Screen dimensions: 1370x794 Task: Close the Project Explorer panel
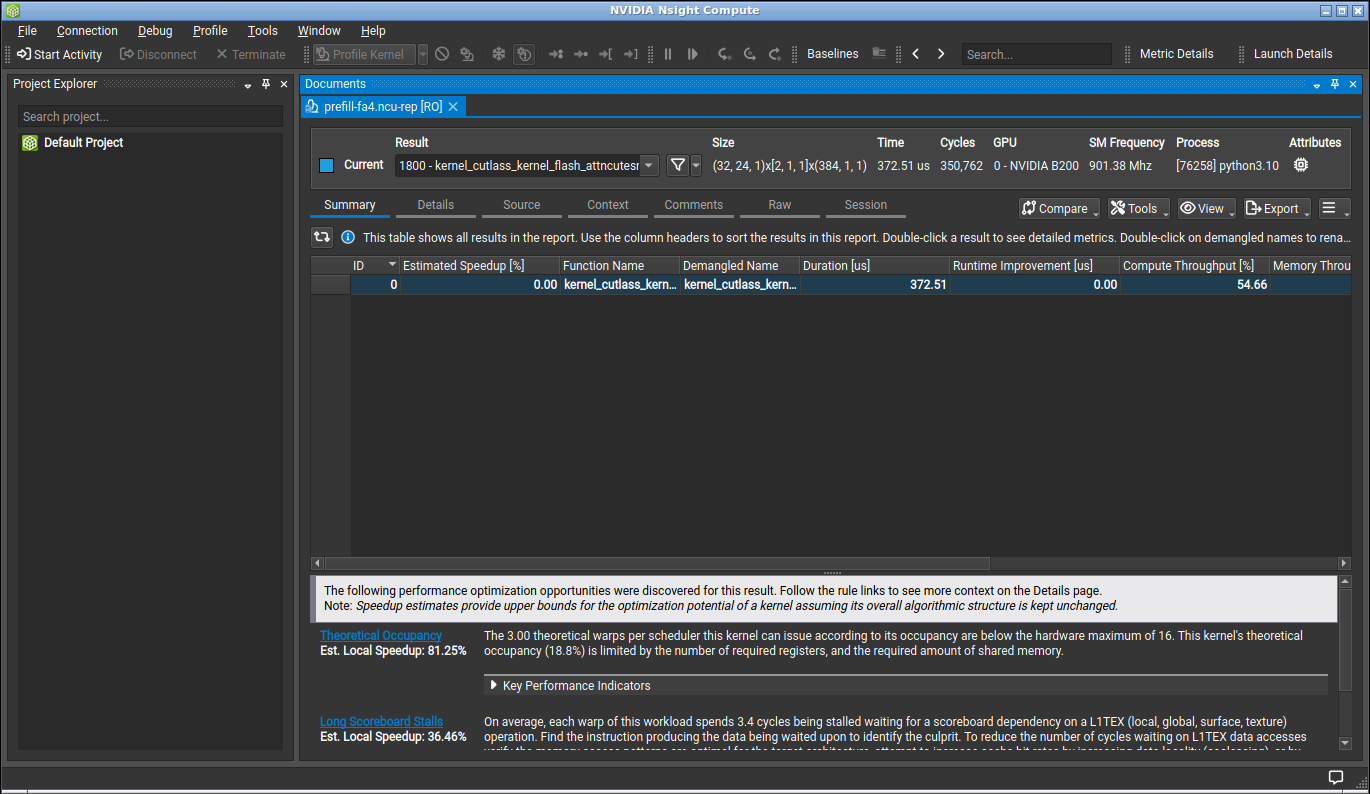tap(283, 84)
